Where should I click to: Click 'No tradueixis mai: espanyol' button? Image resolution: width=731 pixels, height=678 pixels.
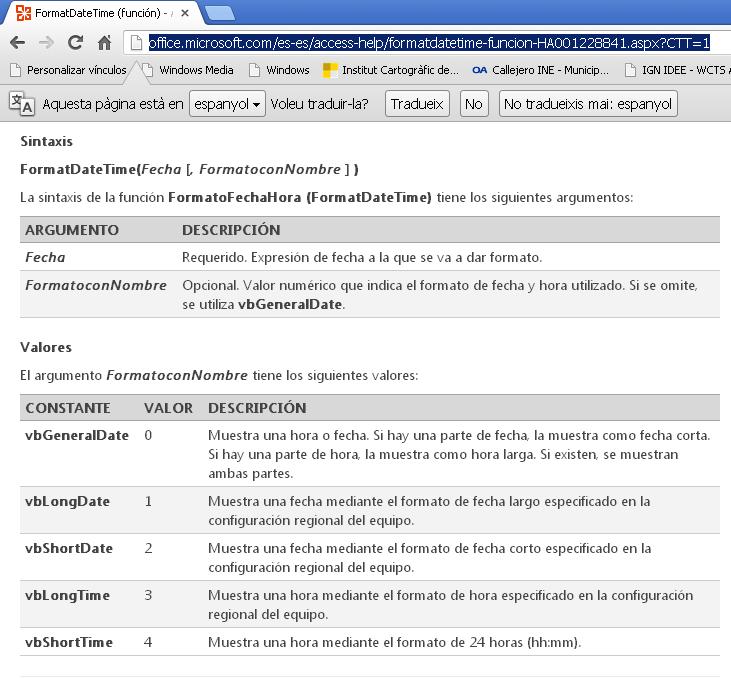pos(588,104)
